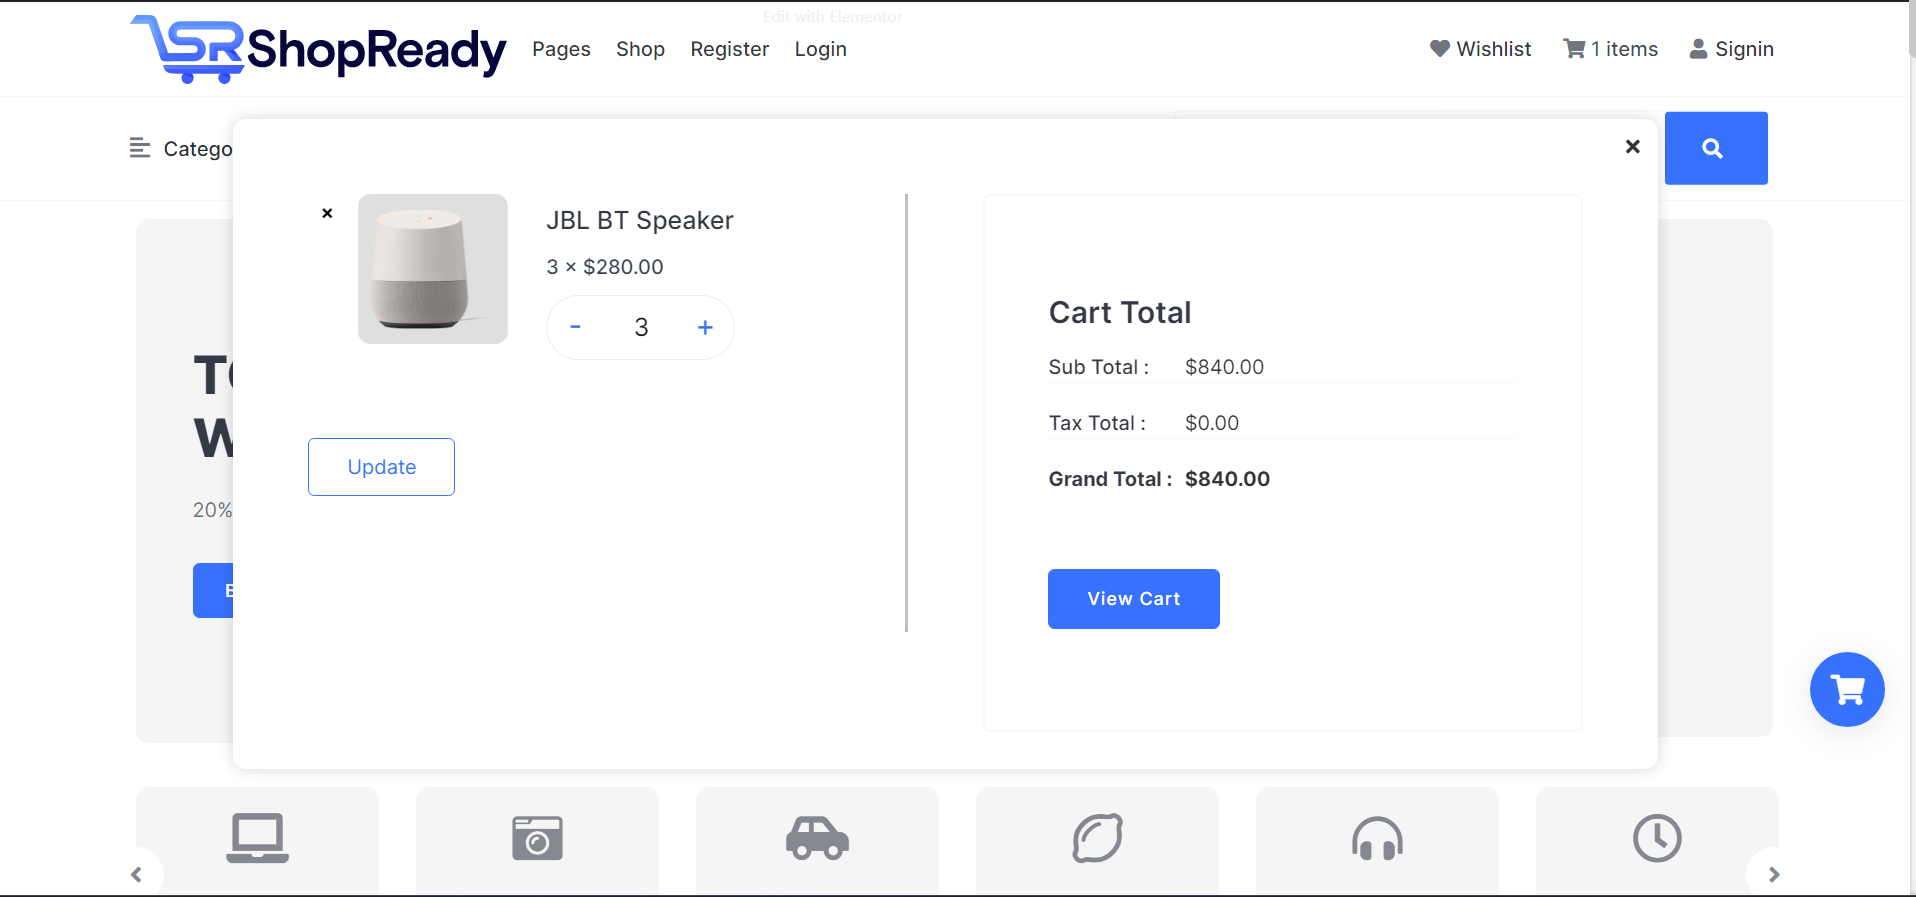Open the JBL BT Speaker product name

click(640, 220)
